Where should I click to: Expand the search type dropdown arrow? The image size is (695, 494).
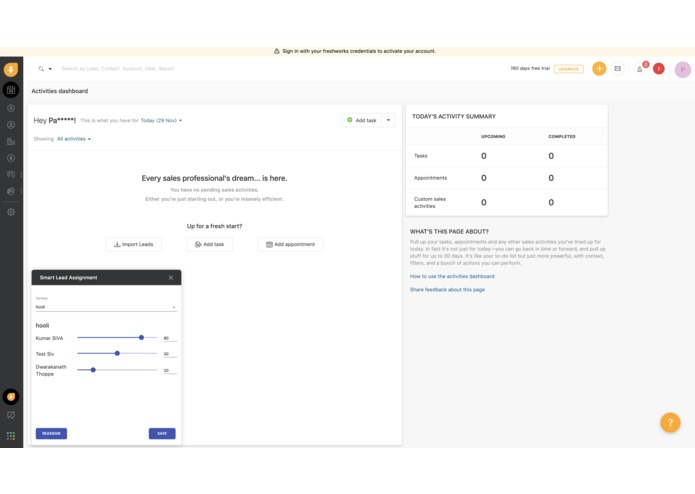point(50,69)
